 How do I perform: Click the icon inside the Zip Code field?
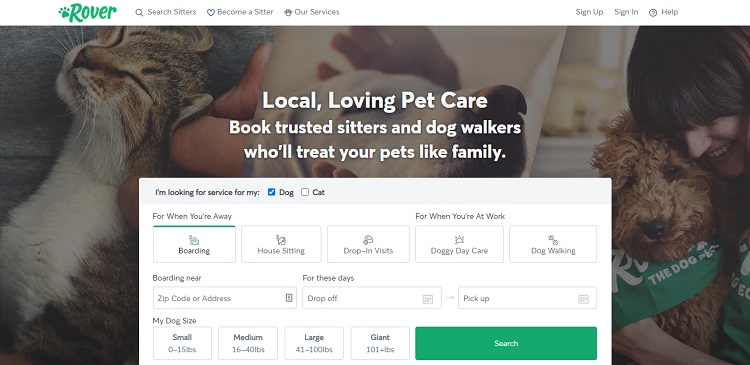pos(289,298)
